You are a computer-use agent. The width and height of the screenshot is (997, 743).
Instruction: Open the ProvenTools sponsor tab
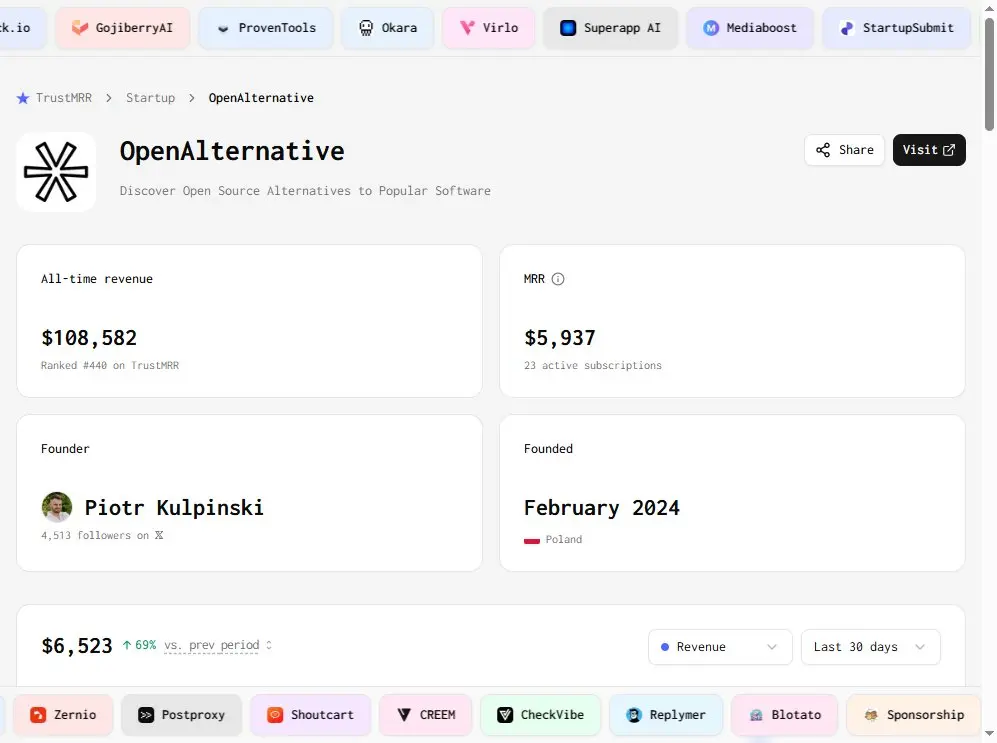tap(266, 28)
